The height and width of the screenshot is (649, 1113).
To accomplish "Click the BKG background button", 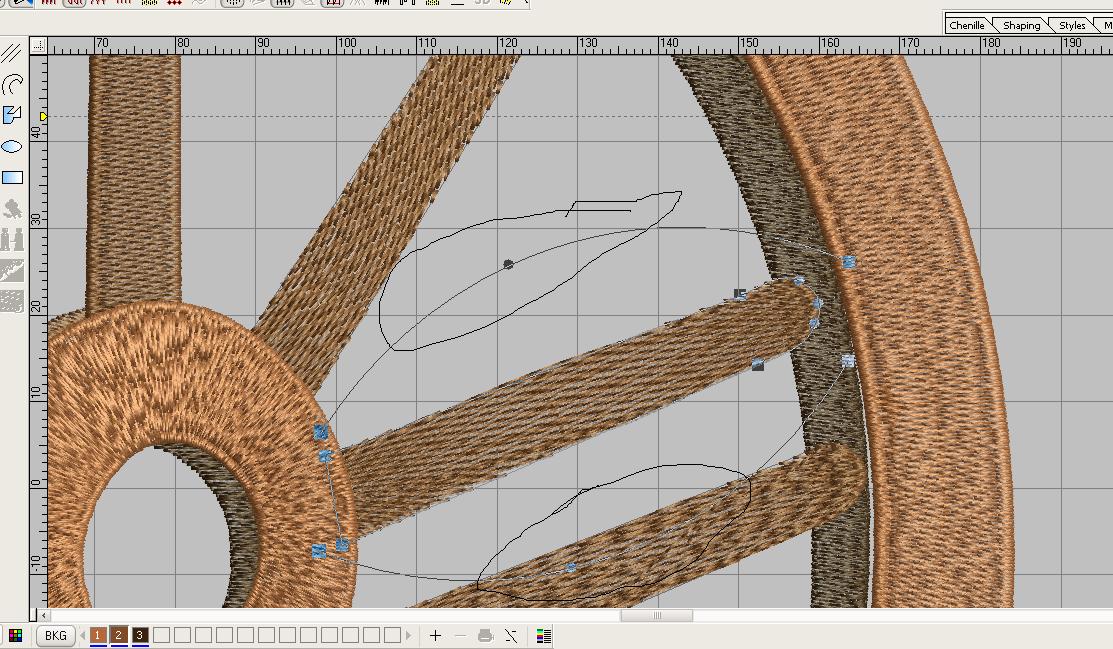I will point(56,635).
